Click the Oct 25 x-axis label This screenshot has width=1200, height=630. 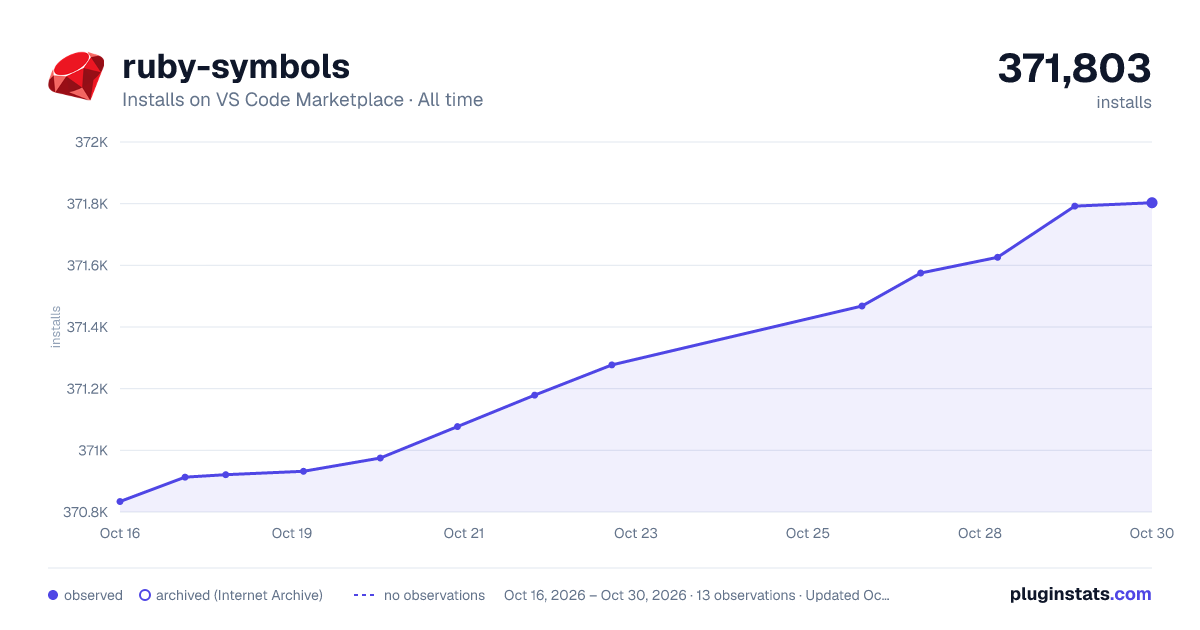point(808,533)
